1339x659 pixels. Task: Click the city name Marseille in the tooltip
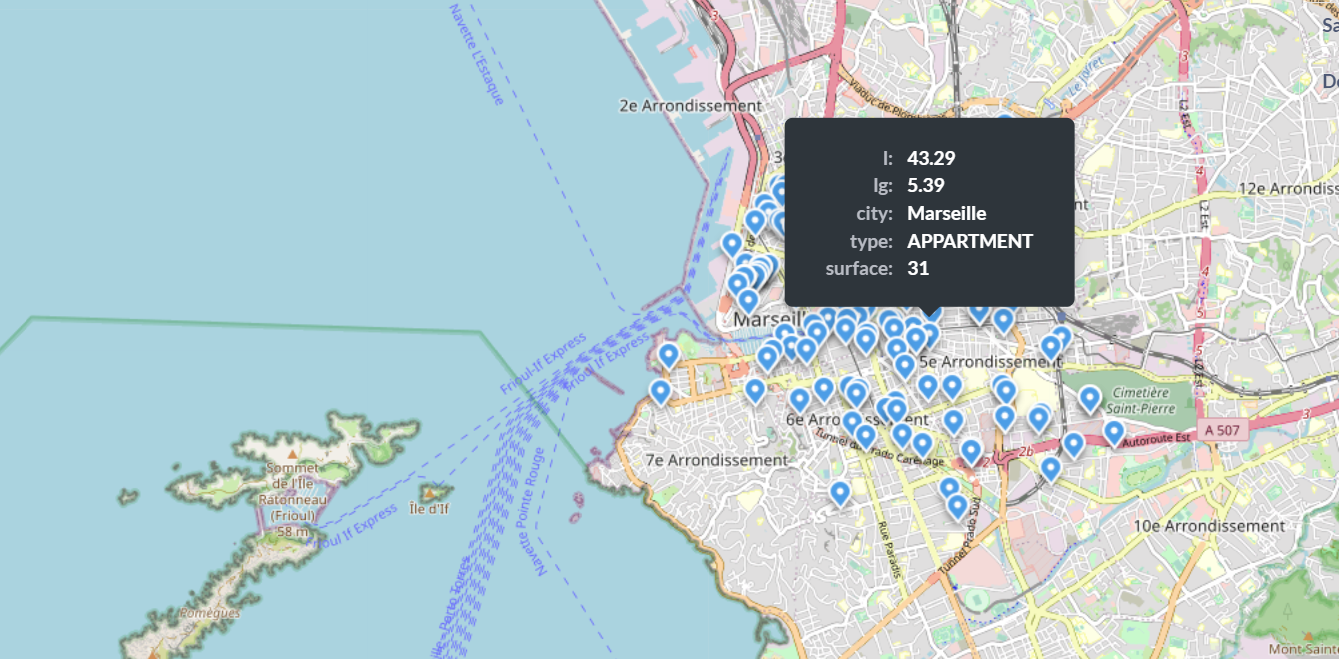click(x=945, y=212)
